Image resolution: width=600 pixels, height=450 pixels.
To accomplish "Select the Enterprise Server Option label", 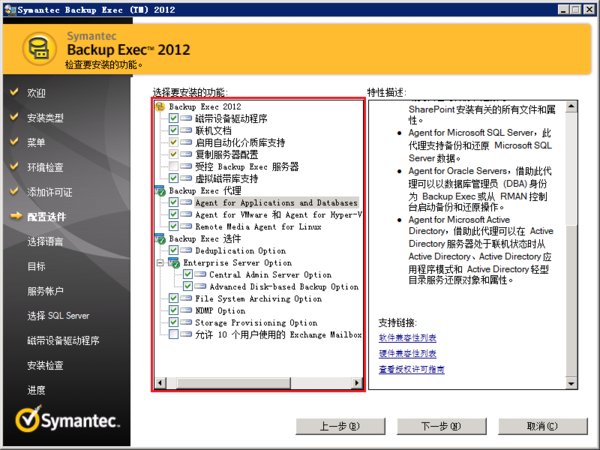I will pyautogui.click(x=237, y=262).
